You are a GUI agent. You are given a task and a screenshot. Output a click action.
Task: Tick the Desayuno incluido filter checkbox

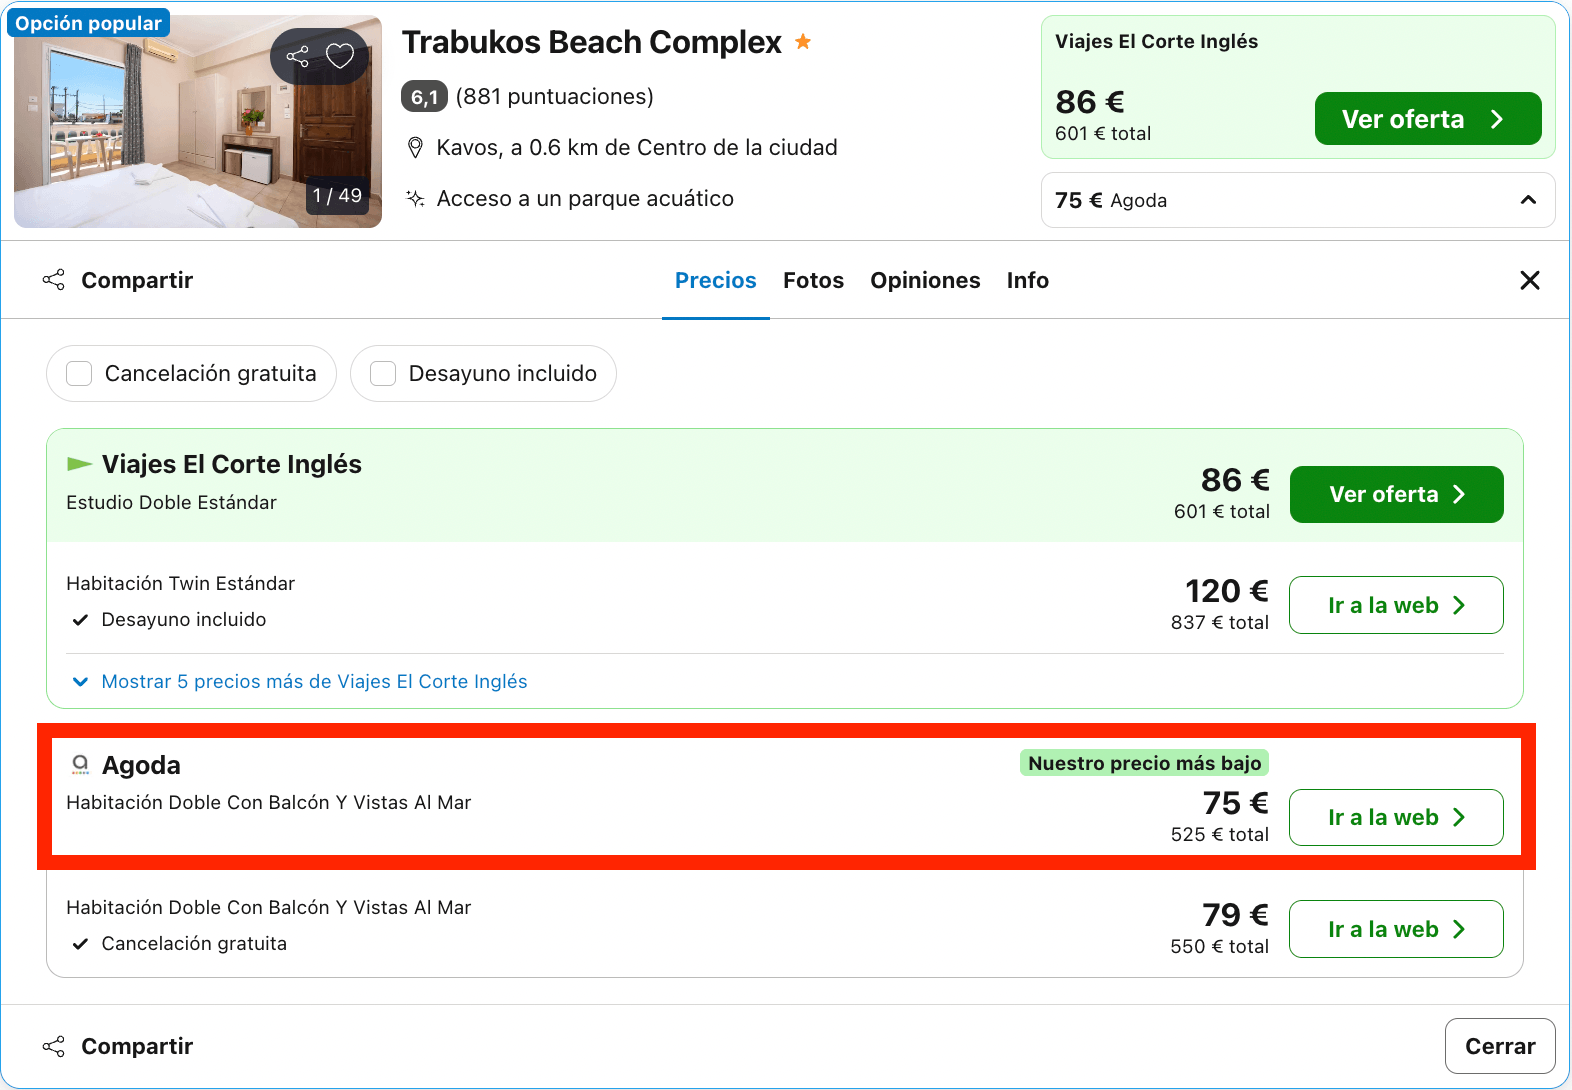click(383, 373)
